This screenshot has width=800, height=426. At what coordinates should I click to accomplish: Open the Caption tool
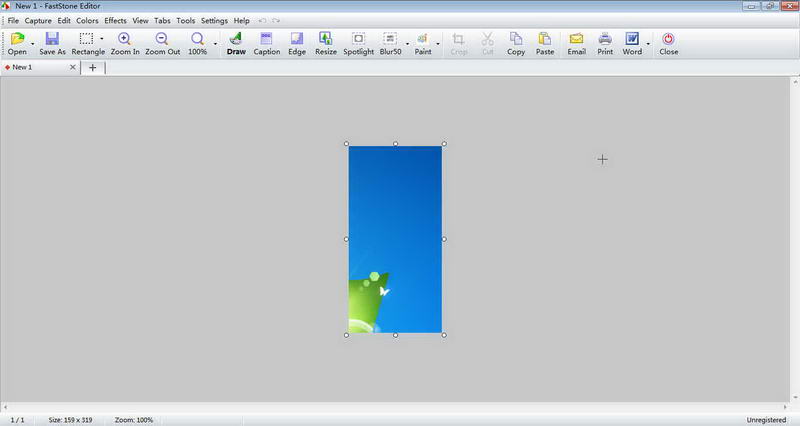pyautogui.click(x=266, y=44)
